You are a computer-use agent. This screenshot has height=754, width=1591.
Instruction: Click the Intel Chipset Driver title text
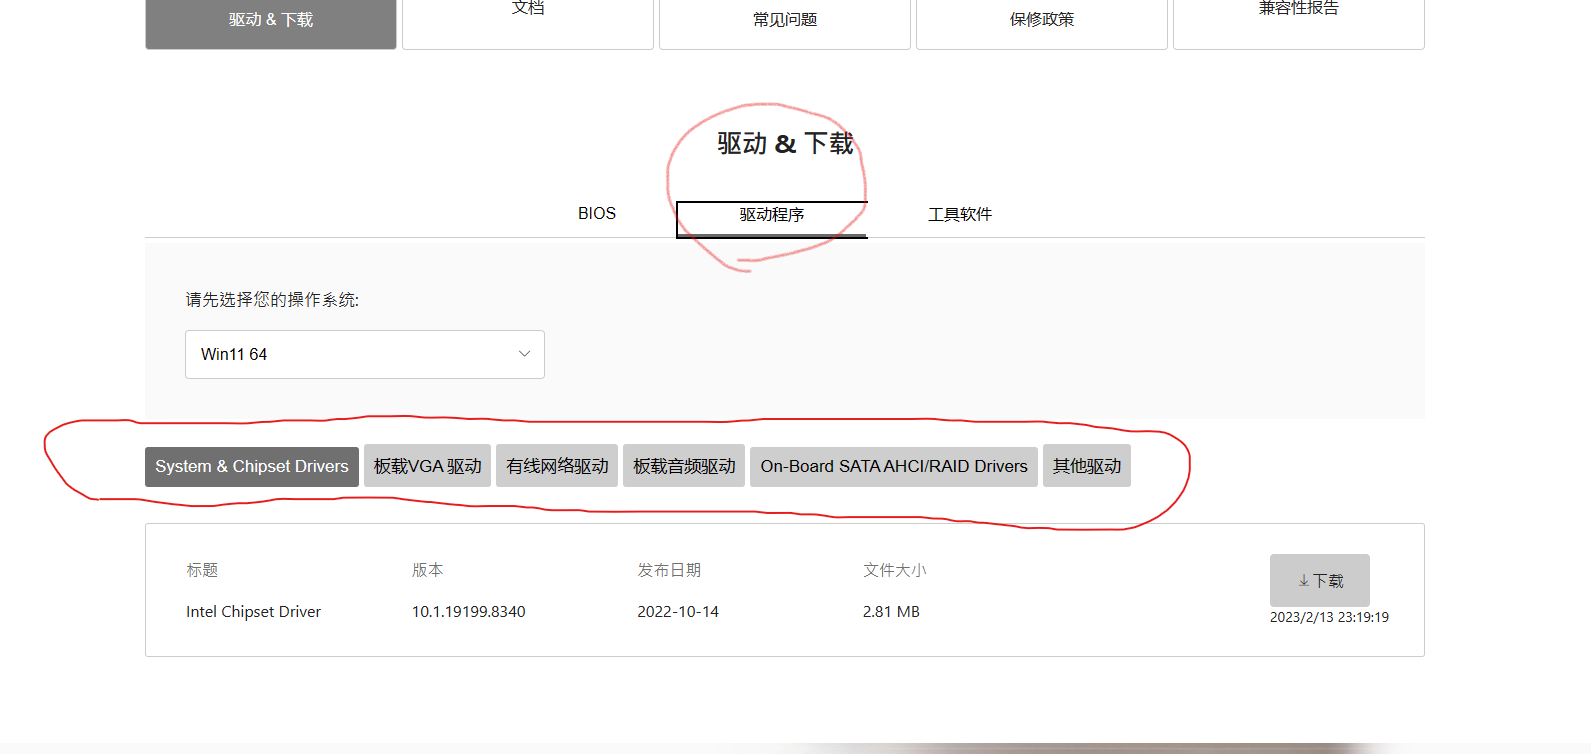click(253, 612)
